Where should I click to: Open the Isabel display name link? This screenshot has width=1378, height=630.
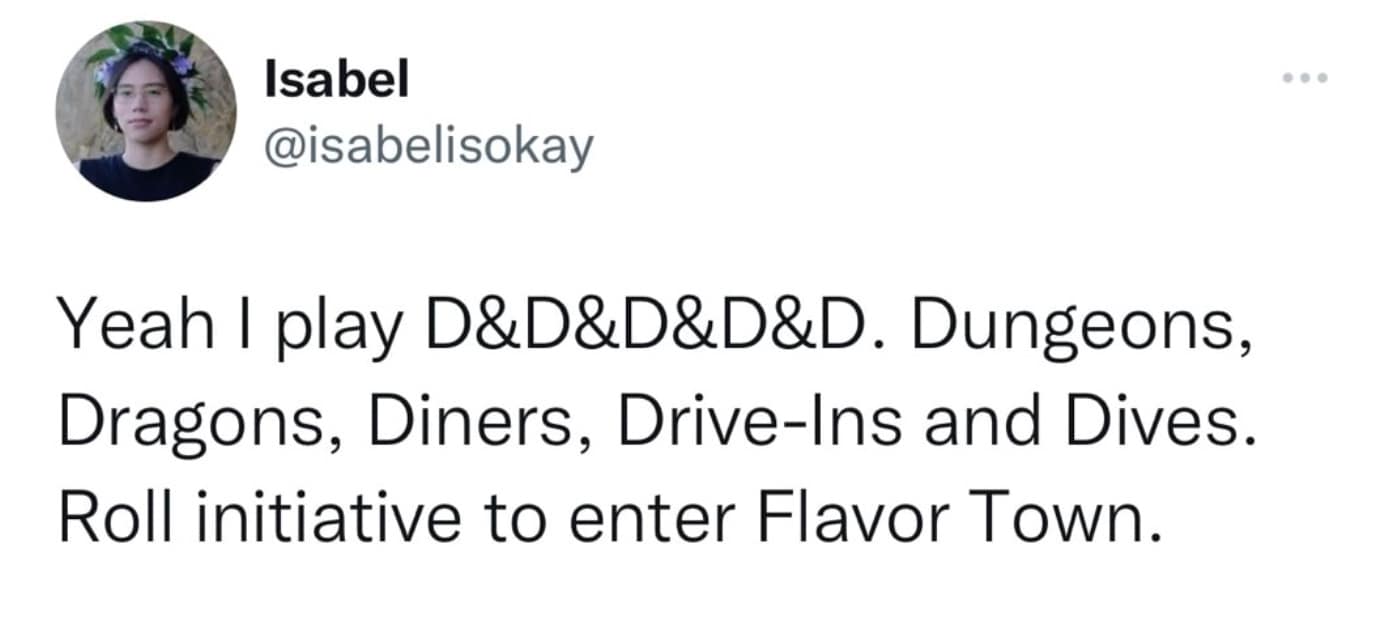[x=337, y=80]
